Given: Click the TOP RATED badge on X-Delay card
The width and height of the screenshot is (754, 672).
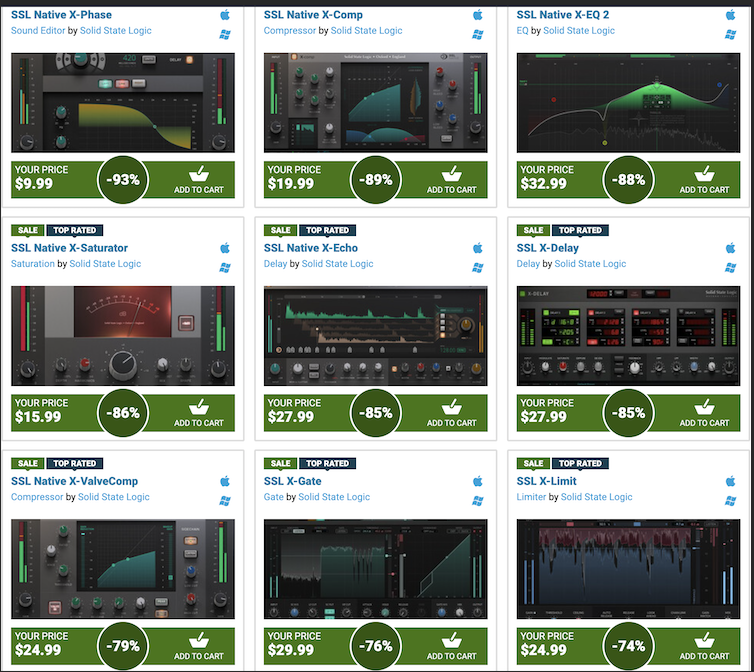Looking at the screenshot, I should tap(580, 230).
